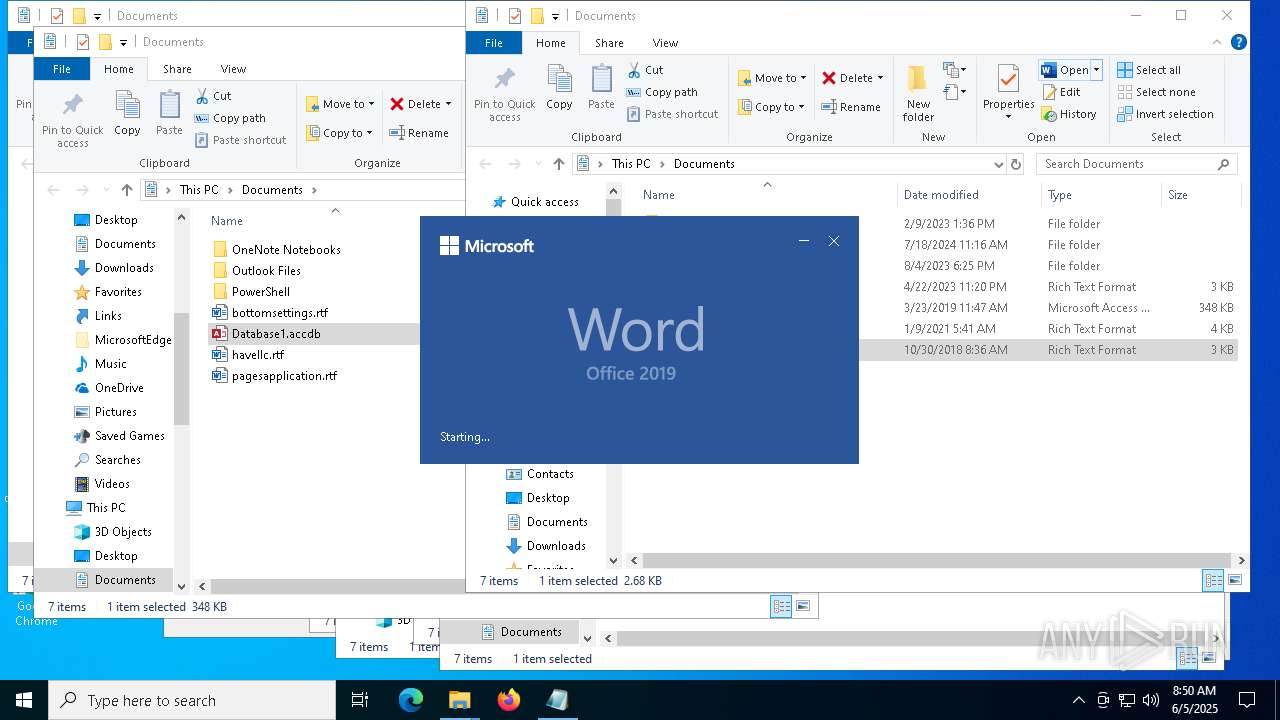Switch to large icons view in front window

tap(1235, 580)
